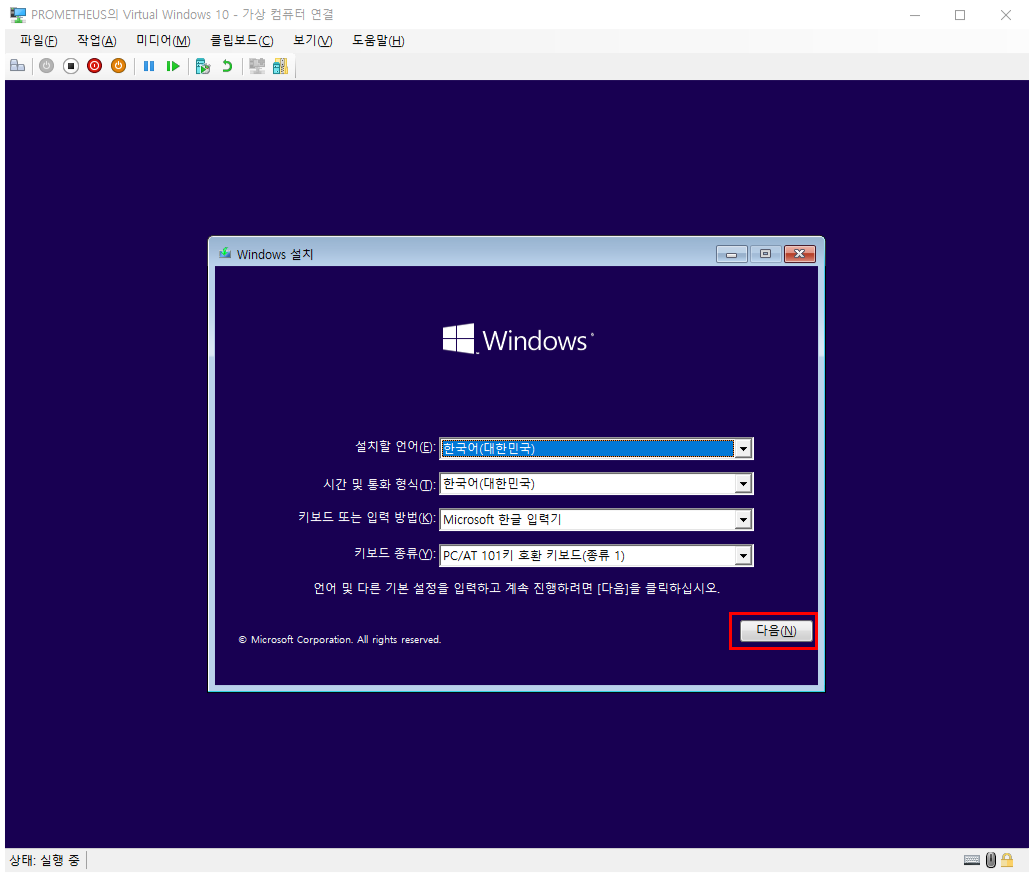The height and width of the screenshot is (874, 1031).
Task: Revert VM with green curved arrow
Action: point(227,66)
